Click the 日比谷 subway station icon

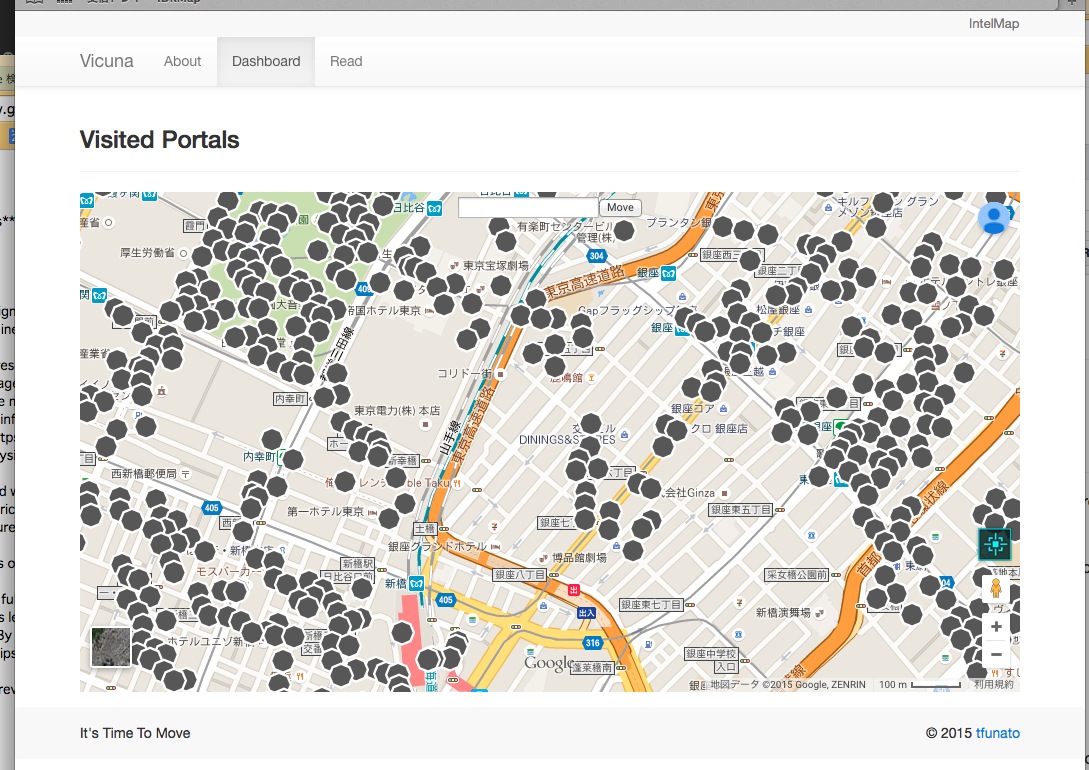pyautogui.click(x=435, y=208)
